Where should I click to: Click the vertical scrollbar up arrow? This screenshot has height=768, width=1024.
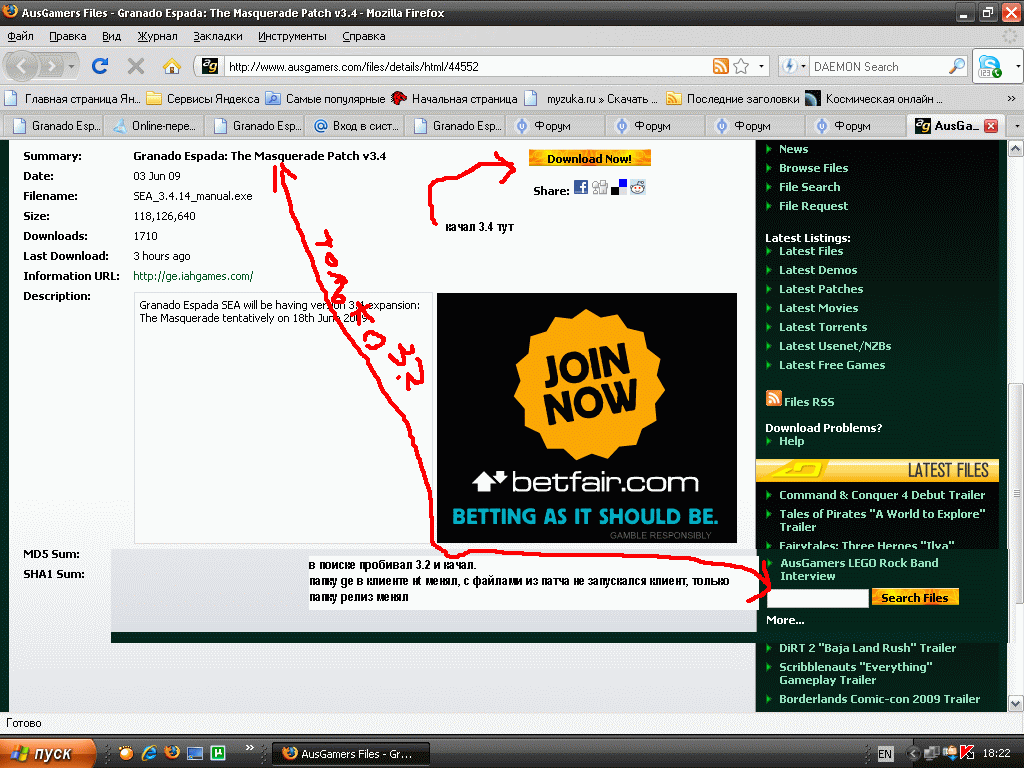tap(1016, 149)
